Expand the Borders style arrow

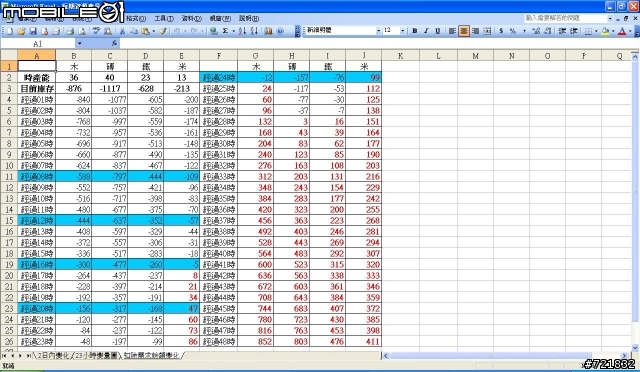point(596,31)
